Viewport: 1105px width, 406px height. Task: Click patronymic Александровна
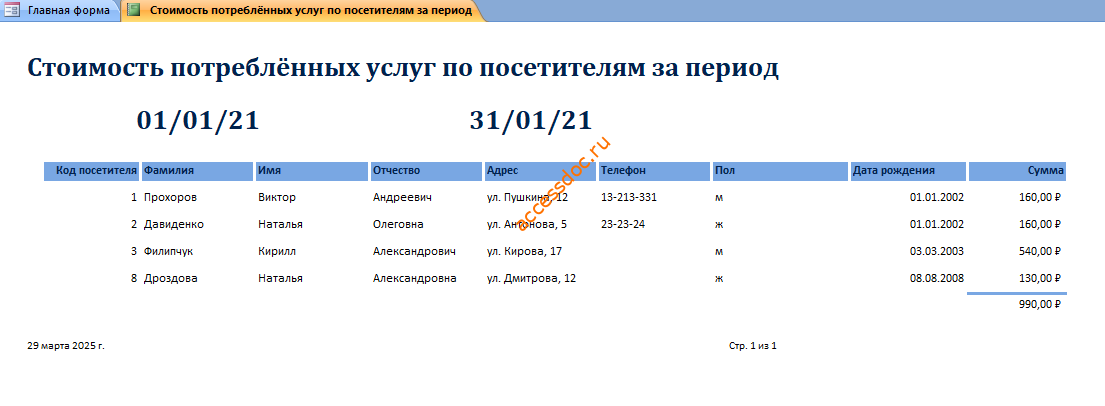tap(414, 278)
